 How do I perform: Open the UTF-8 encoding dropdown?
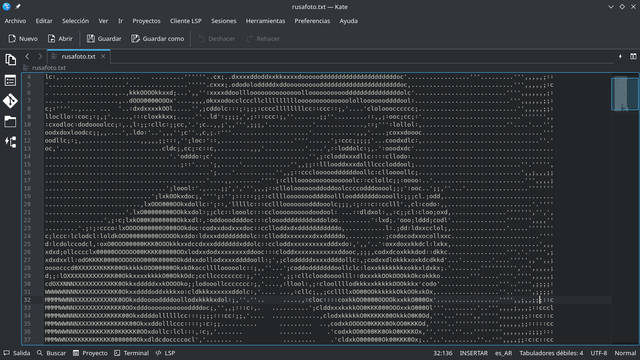click(x=599, y=353)
